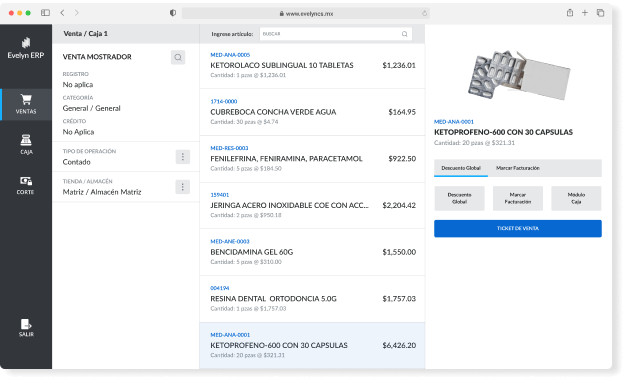Click the $1,236.01 price
The height and width of the screenshot is (381, 626).
[x=399, y=65]
